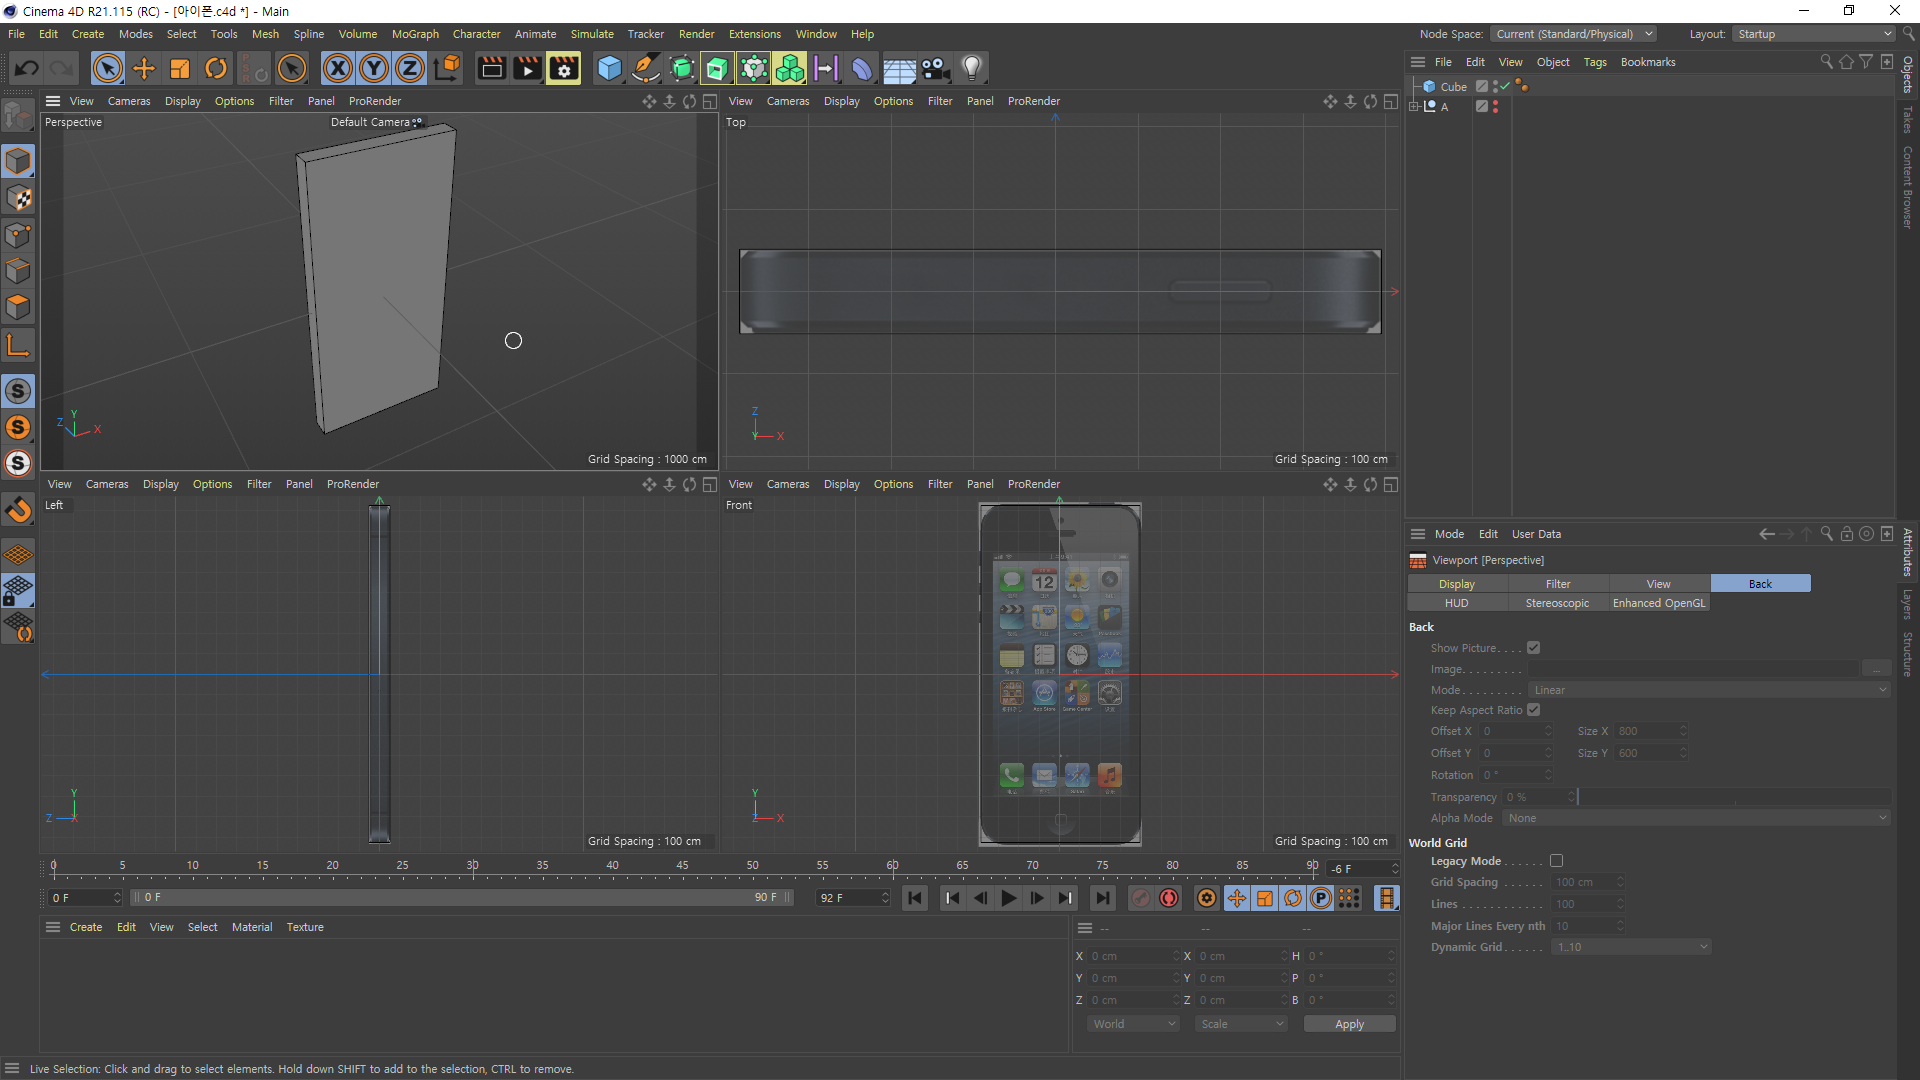1920x1080 pixels.
Task: Click the image browse '...' button
Action: [x=1876, y=669]
